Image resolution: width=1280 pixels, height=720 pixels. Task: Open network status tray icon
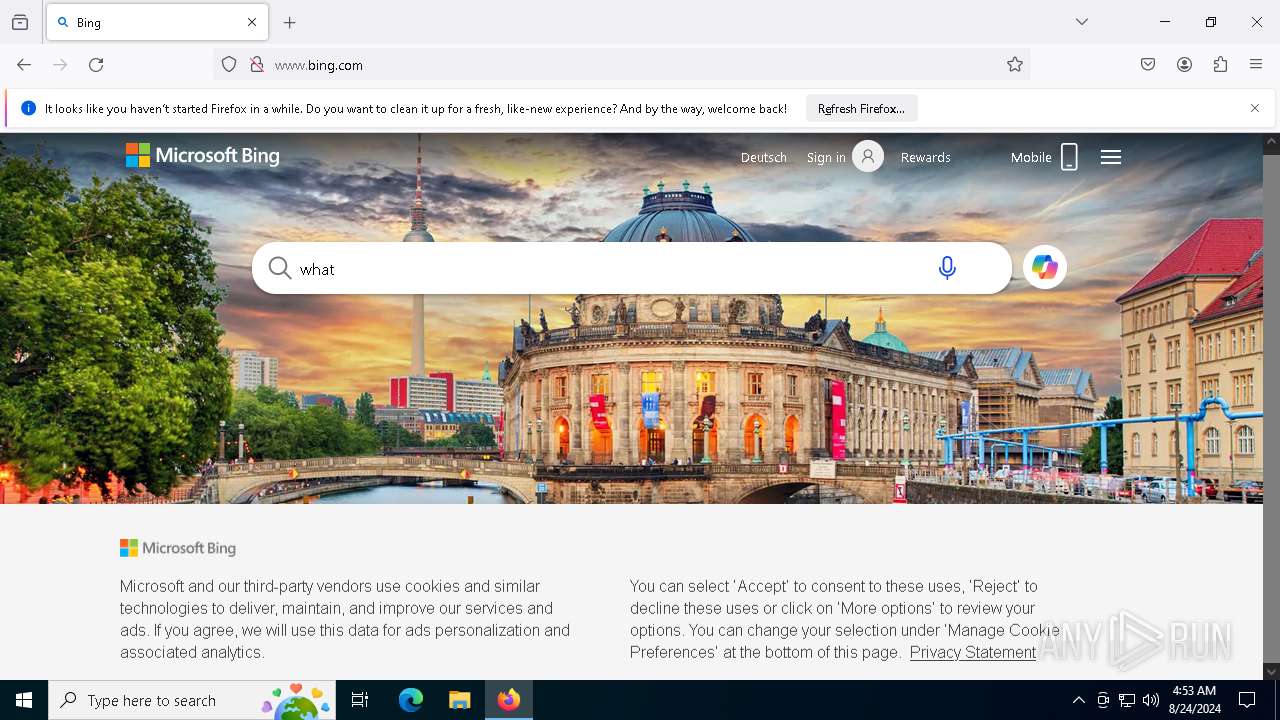point(1127,700)
